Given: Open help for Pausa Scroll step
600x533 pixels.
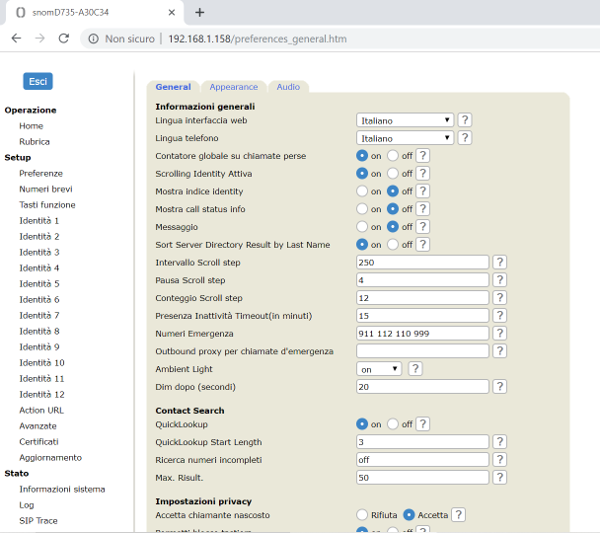Looking at the screenshot, I should [500, 280].
